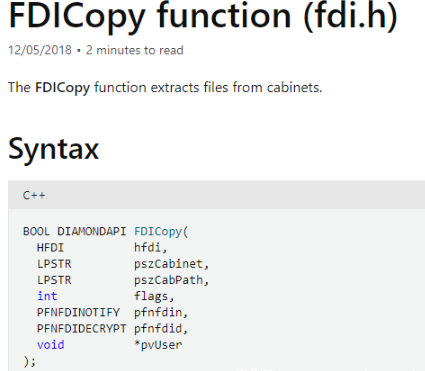Click the "Syntax" heading

tap(53, 149)
